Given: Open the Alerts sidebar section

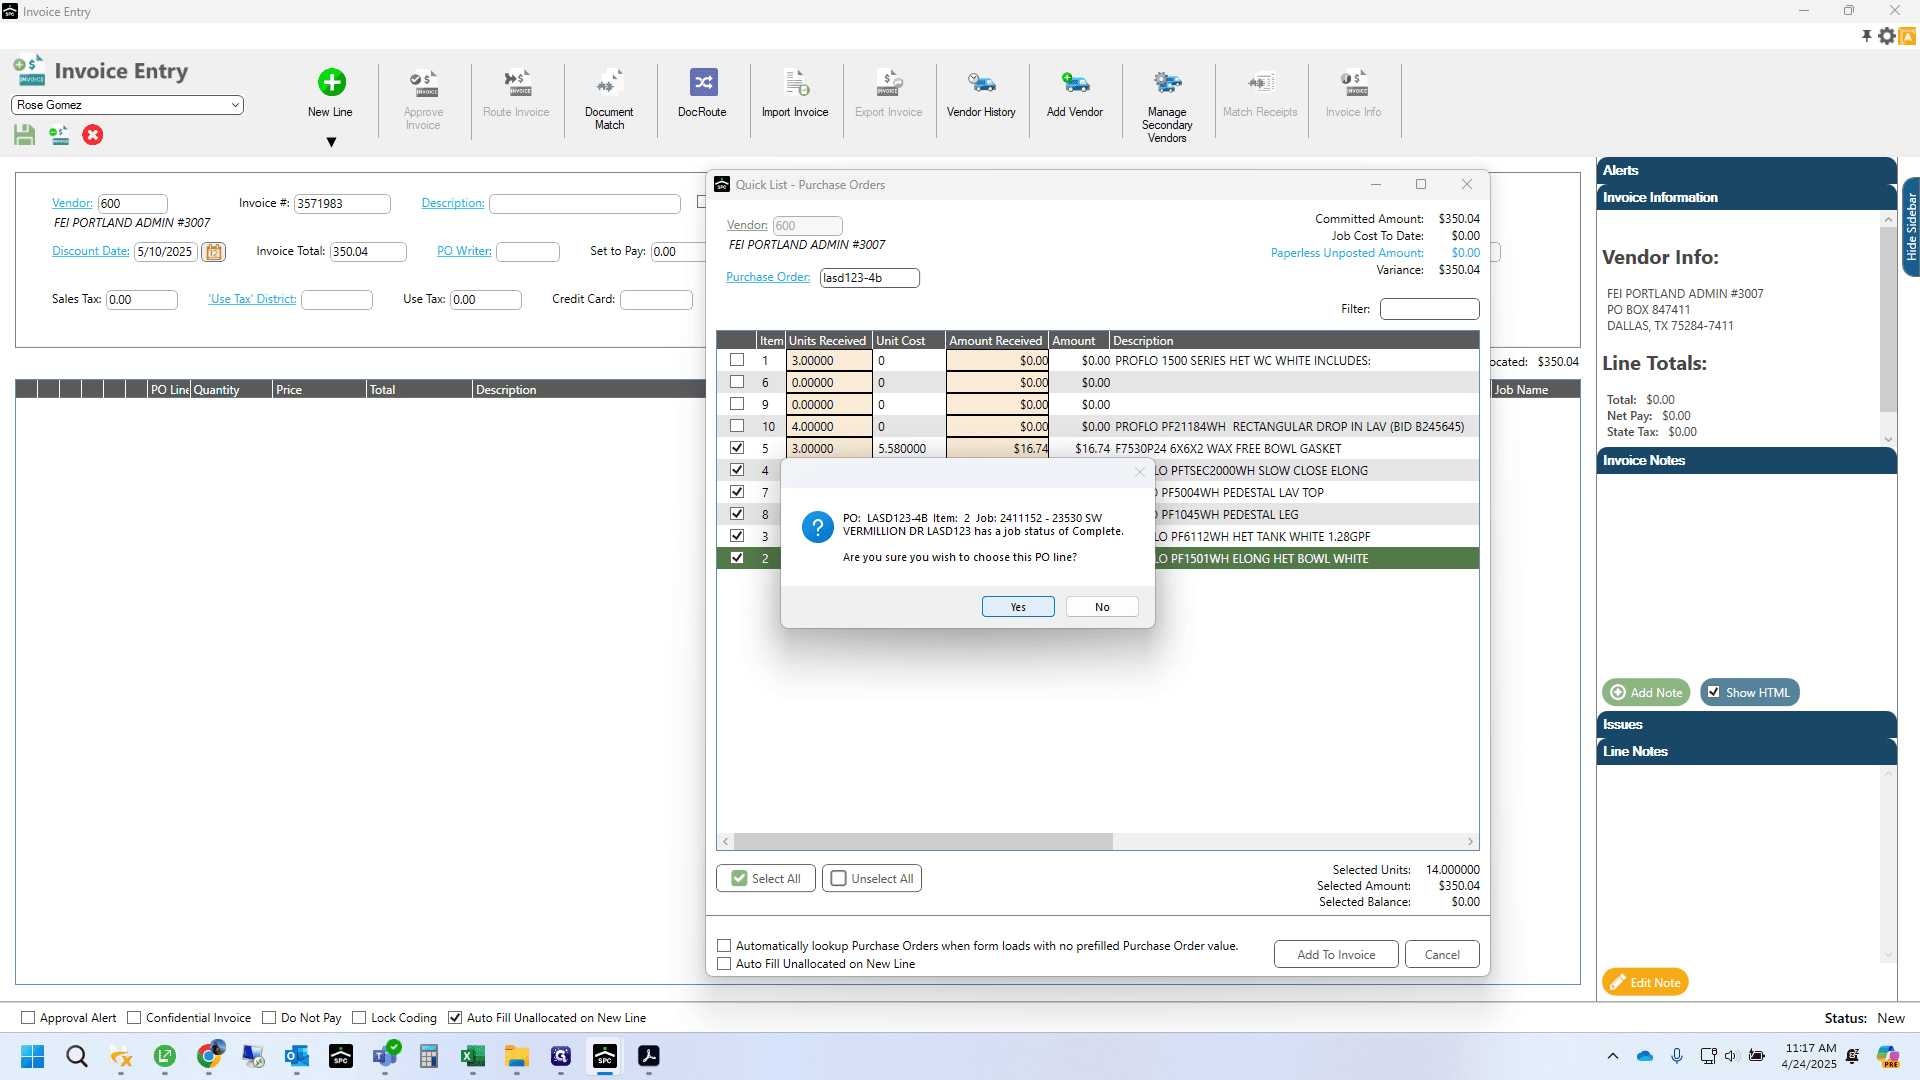Looking at the screenshot, I should [x=1746, y=170].
